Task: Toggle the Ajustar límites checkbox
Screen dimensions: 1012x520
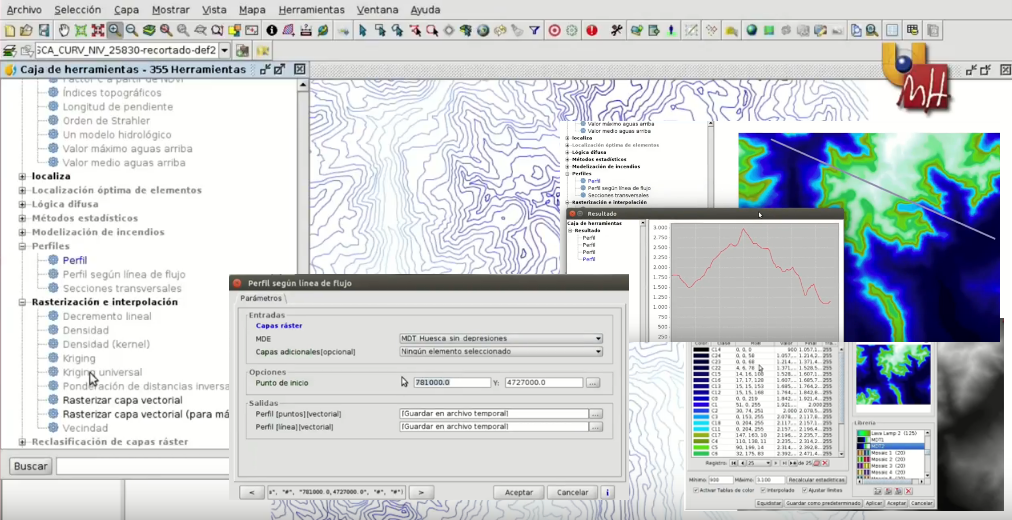Action: [x=806, y=491]
